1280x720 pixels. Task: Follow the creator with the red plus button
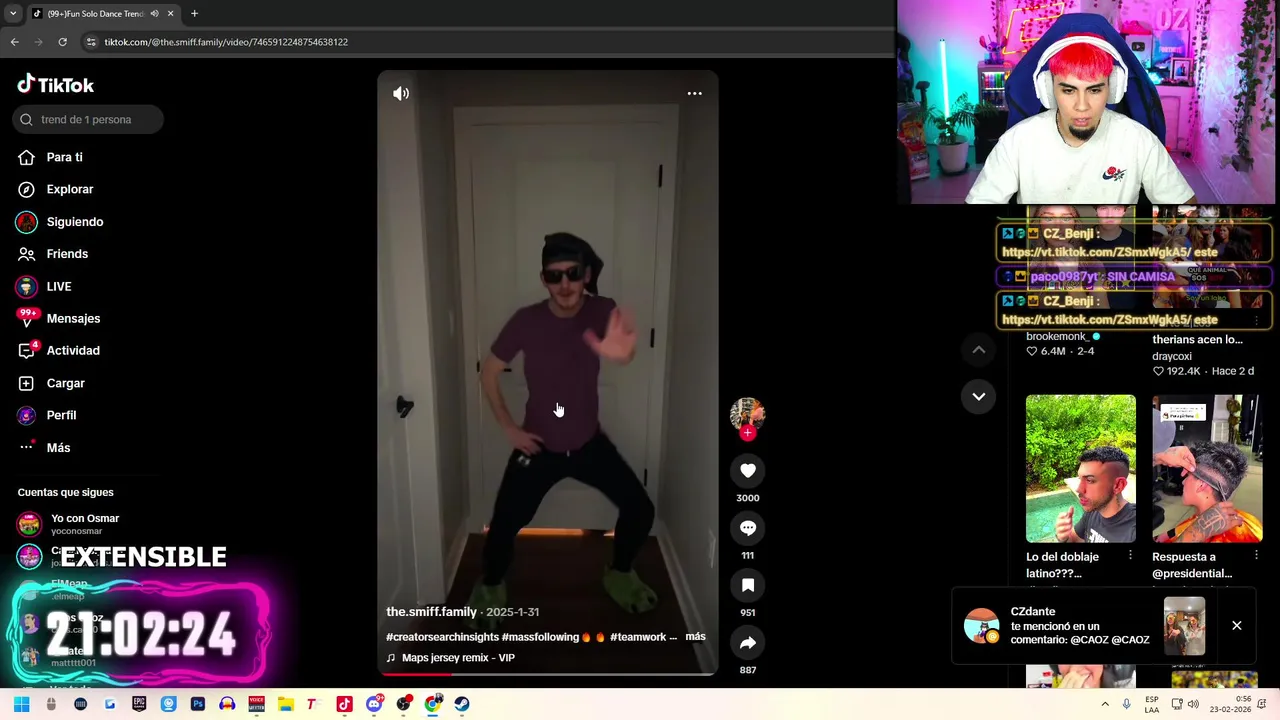click(x=747, y=433)
